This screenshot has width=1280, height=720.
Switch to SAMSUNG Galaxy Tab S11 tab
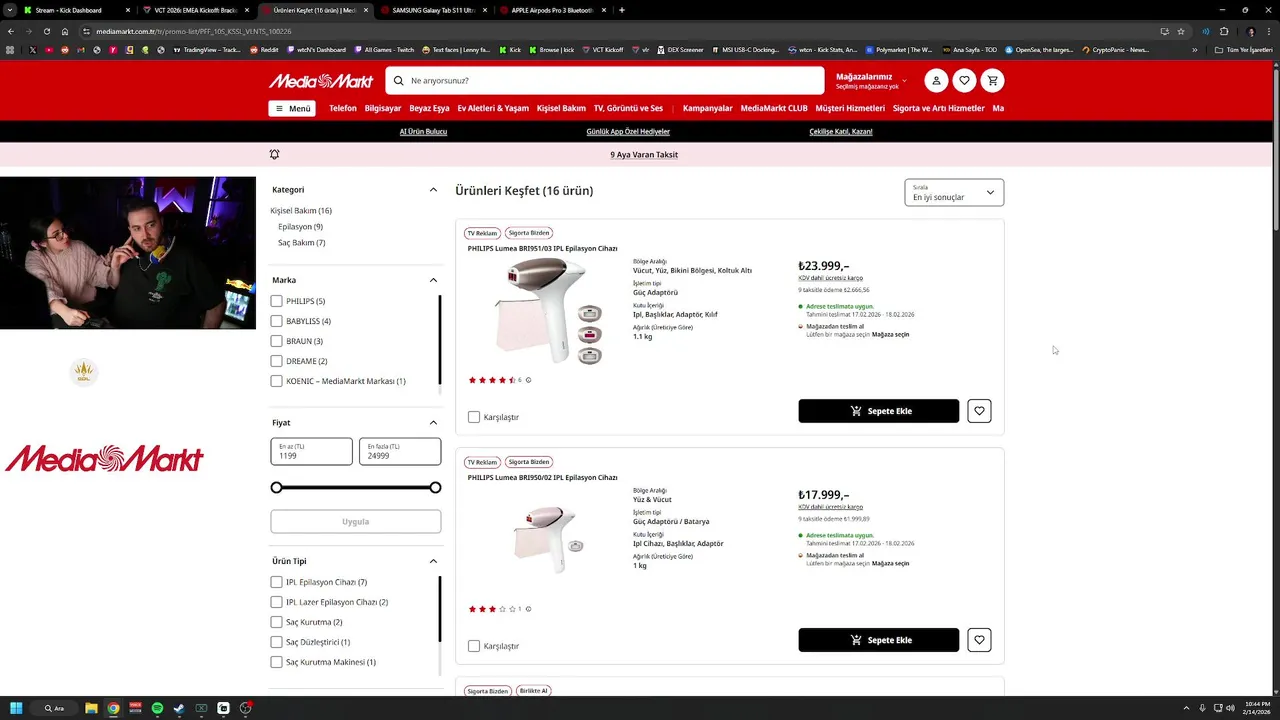434,10
